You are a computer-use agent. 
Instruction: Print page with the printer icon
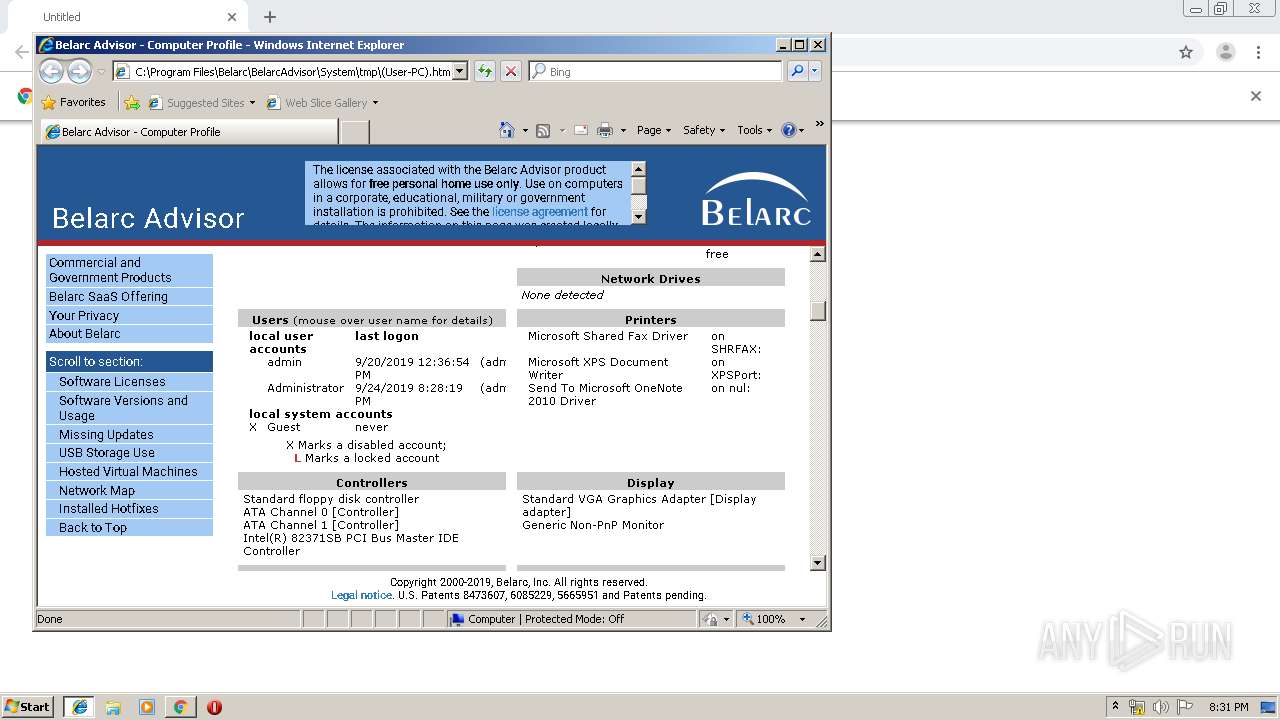tap(605, 130)
